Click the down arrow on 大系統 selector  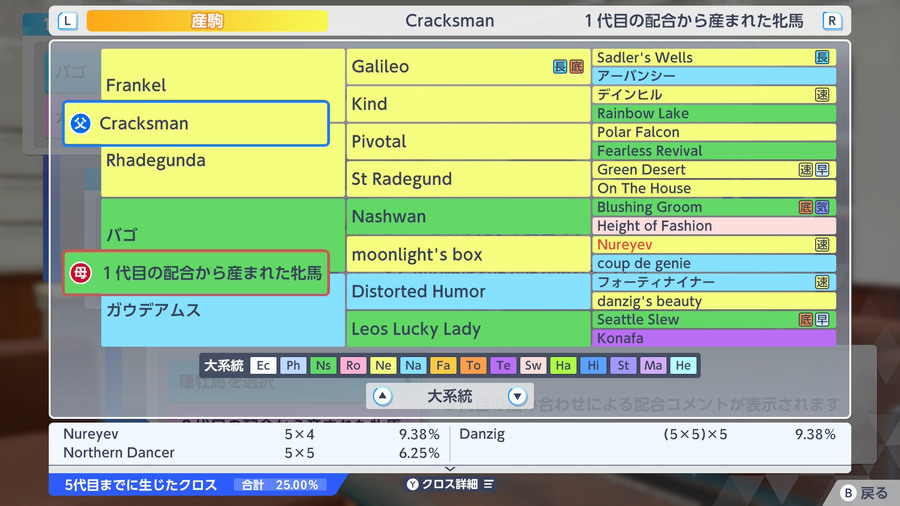click(x=517, y=396)
